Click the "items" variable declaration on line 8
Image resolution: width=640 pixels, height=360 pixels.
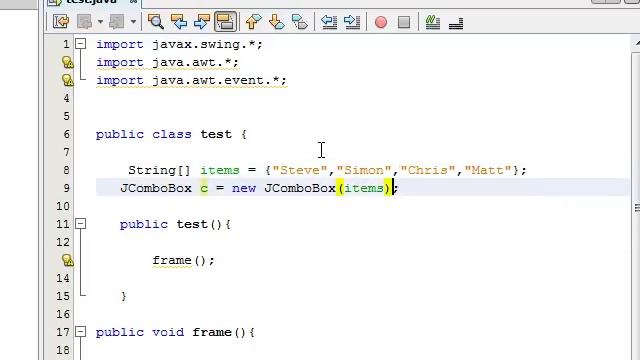point(220,170)
